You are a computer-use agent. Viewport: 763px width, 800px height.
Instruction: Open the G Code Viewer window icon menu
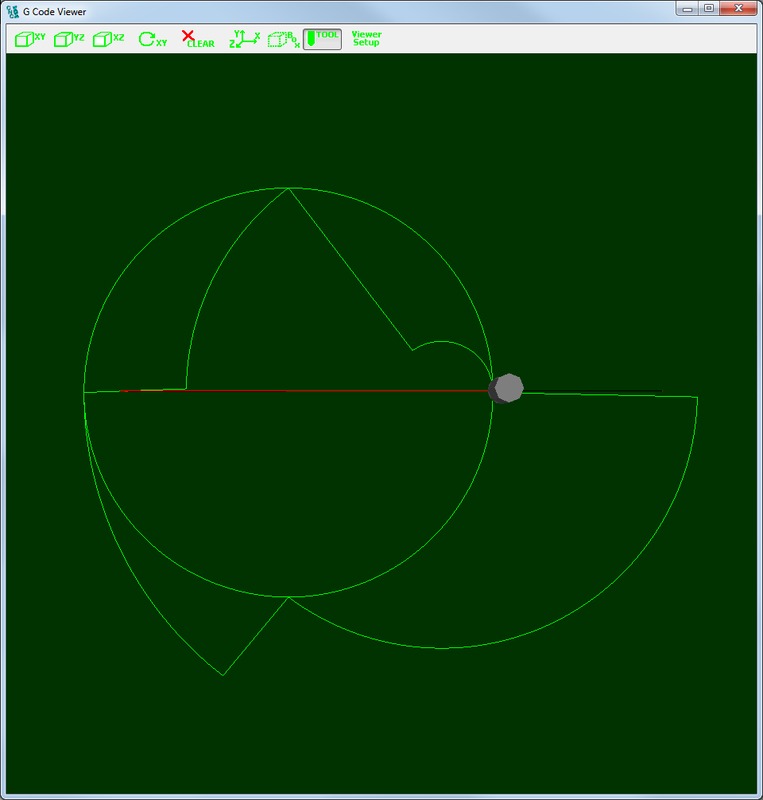pyautogui.click(x=13, y=10)
